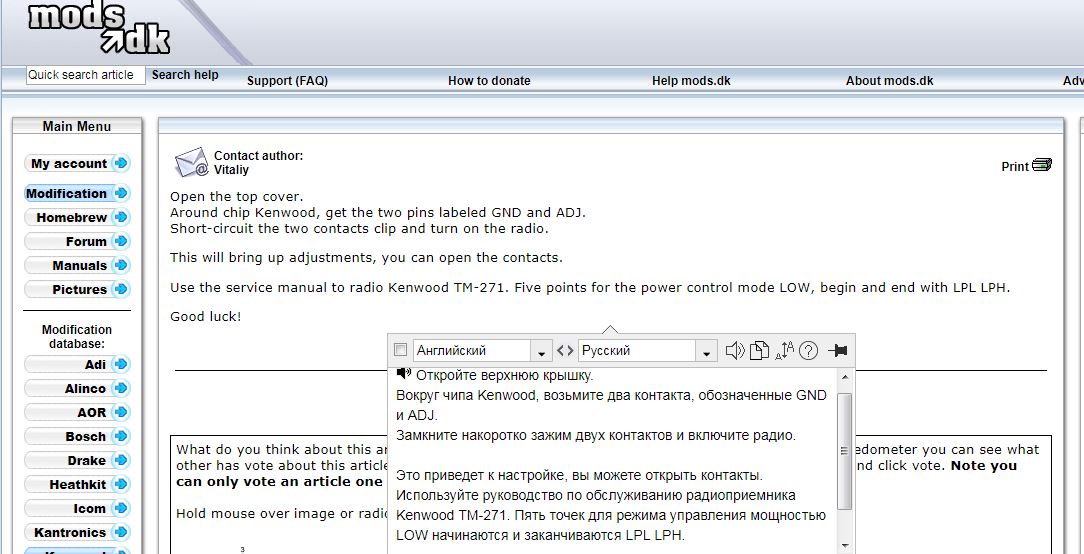Open Forum menu item
The height and width of the screenshot is (554, 1084).
[x=77, y=241]
